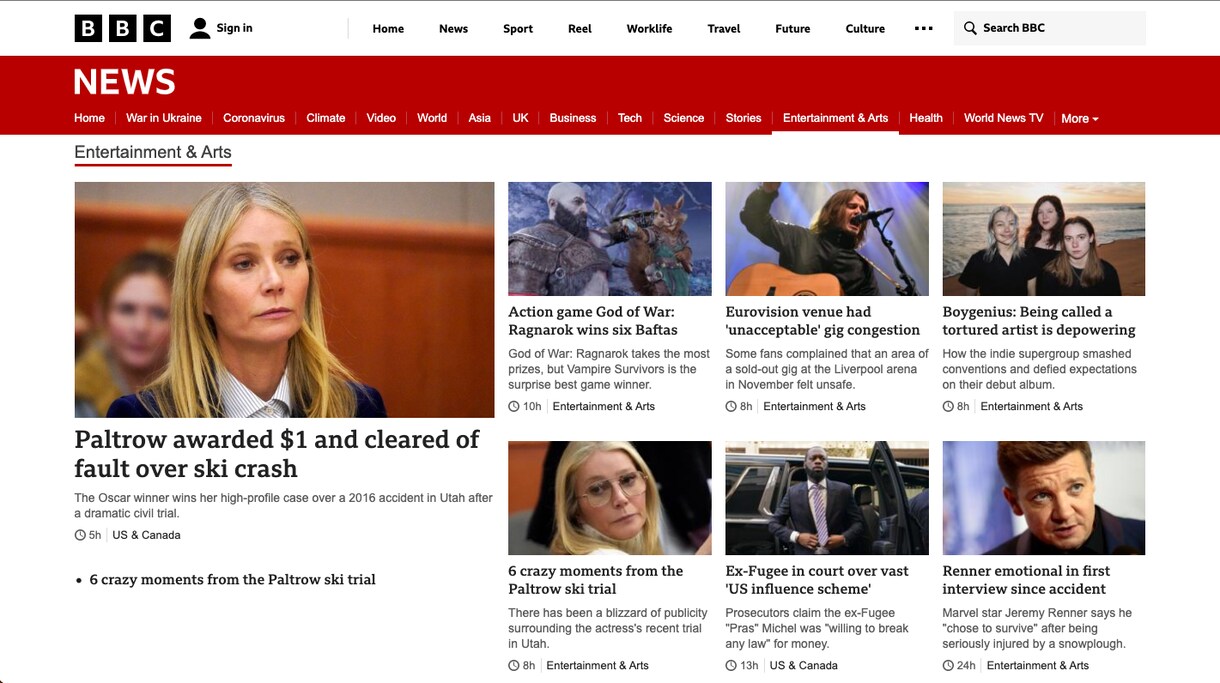
Task: Select Climate section
Action: pyautogui.click(x=326, y=118)
